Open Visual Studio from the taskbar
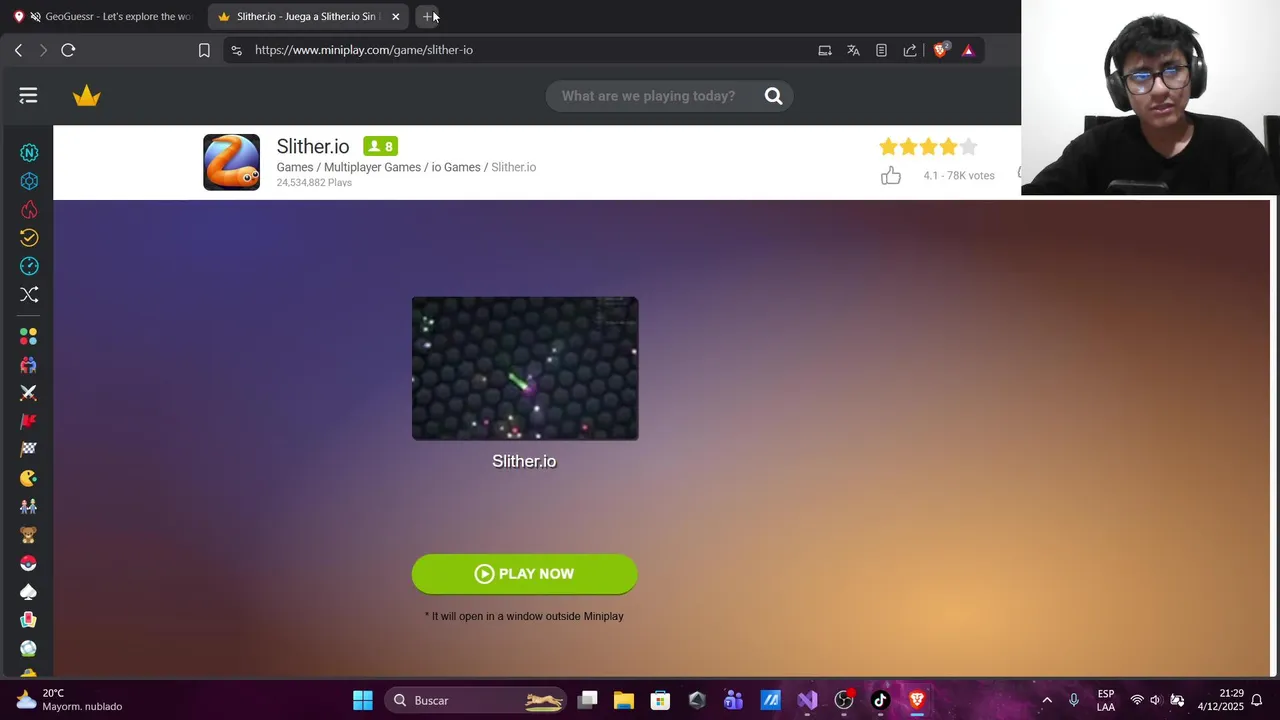 (x=807, y=700)
